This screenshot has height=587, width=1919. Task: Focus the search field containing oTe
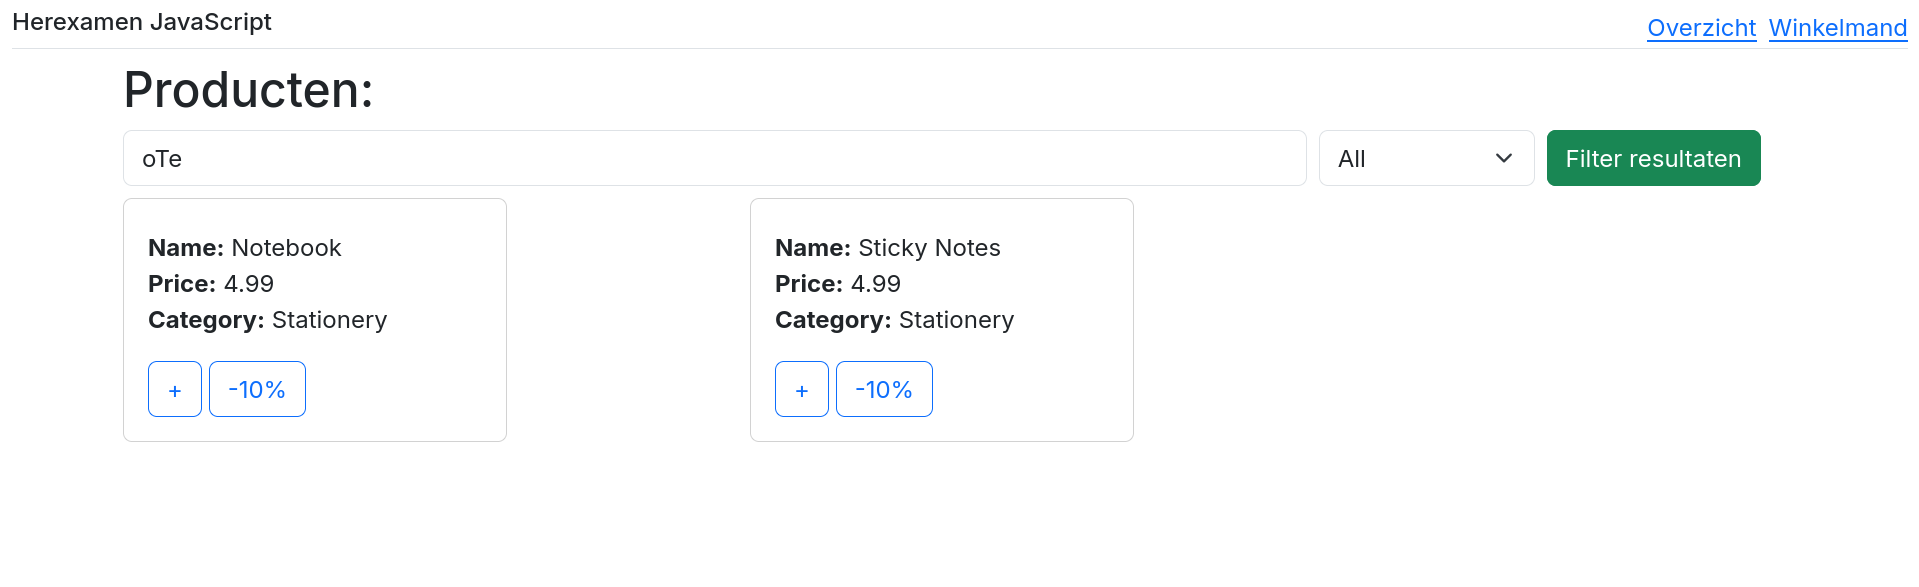pyautogui.click(x=714, y=158)
